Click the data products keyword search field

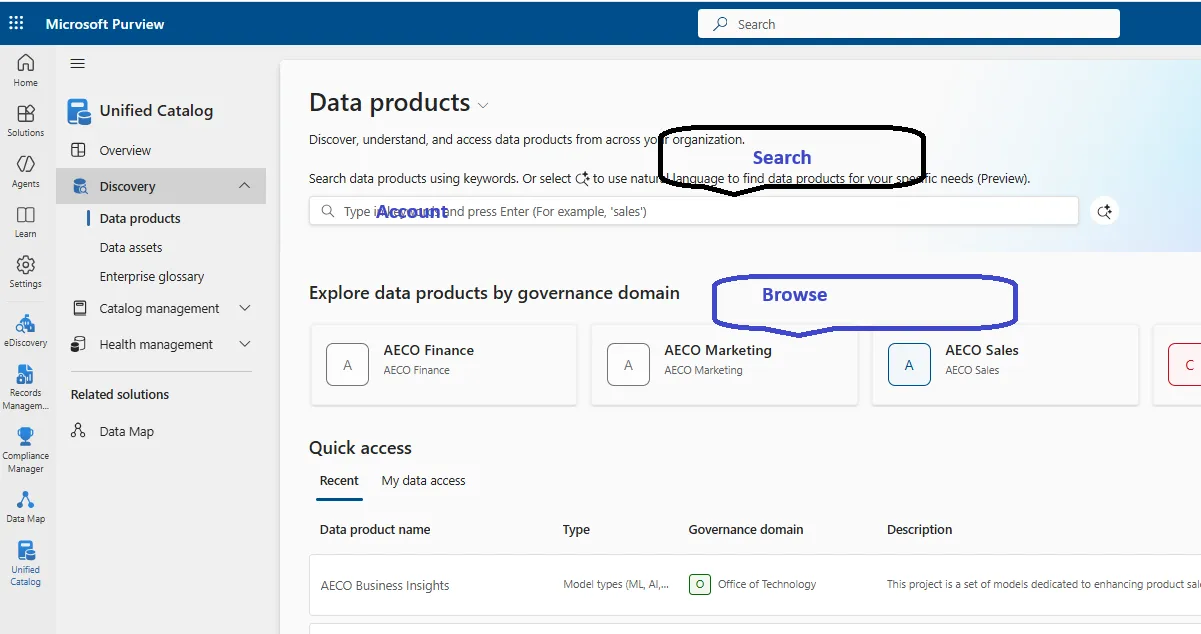(694, 211)
